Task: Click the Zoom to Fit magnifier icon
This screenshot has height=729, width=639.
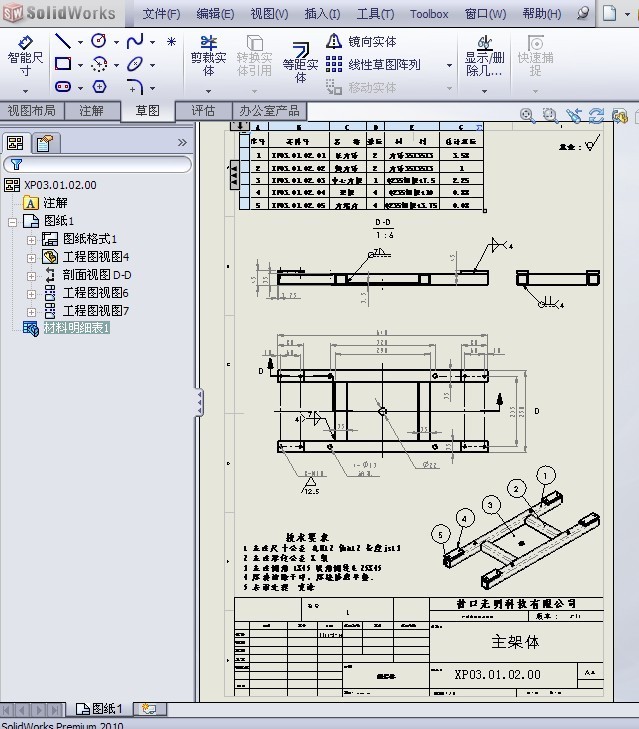Action: pyautogui.click(x=527, y=115)
